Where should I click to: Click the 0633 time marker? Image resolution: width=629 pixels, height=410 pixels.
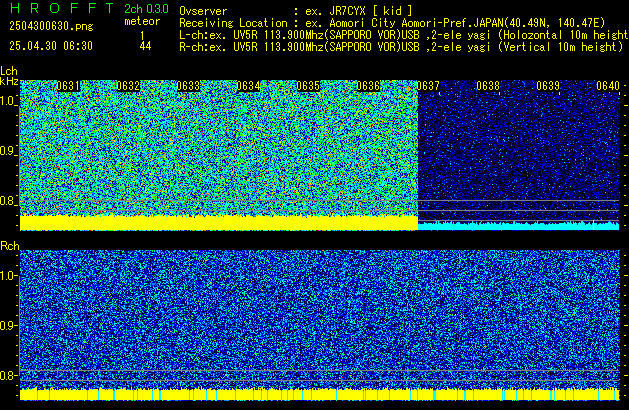click(188, 86)
